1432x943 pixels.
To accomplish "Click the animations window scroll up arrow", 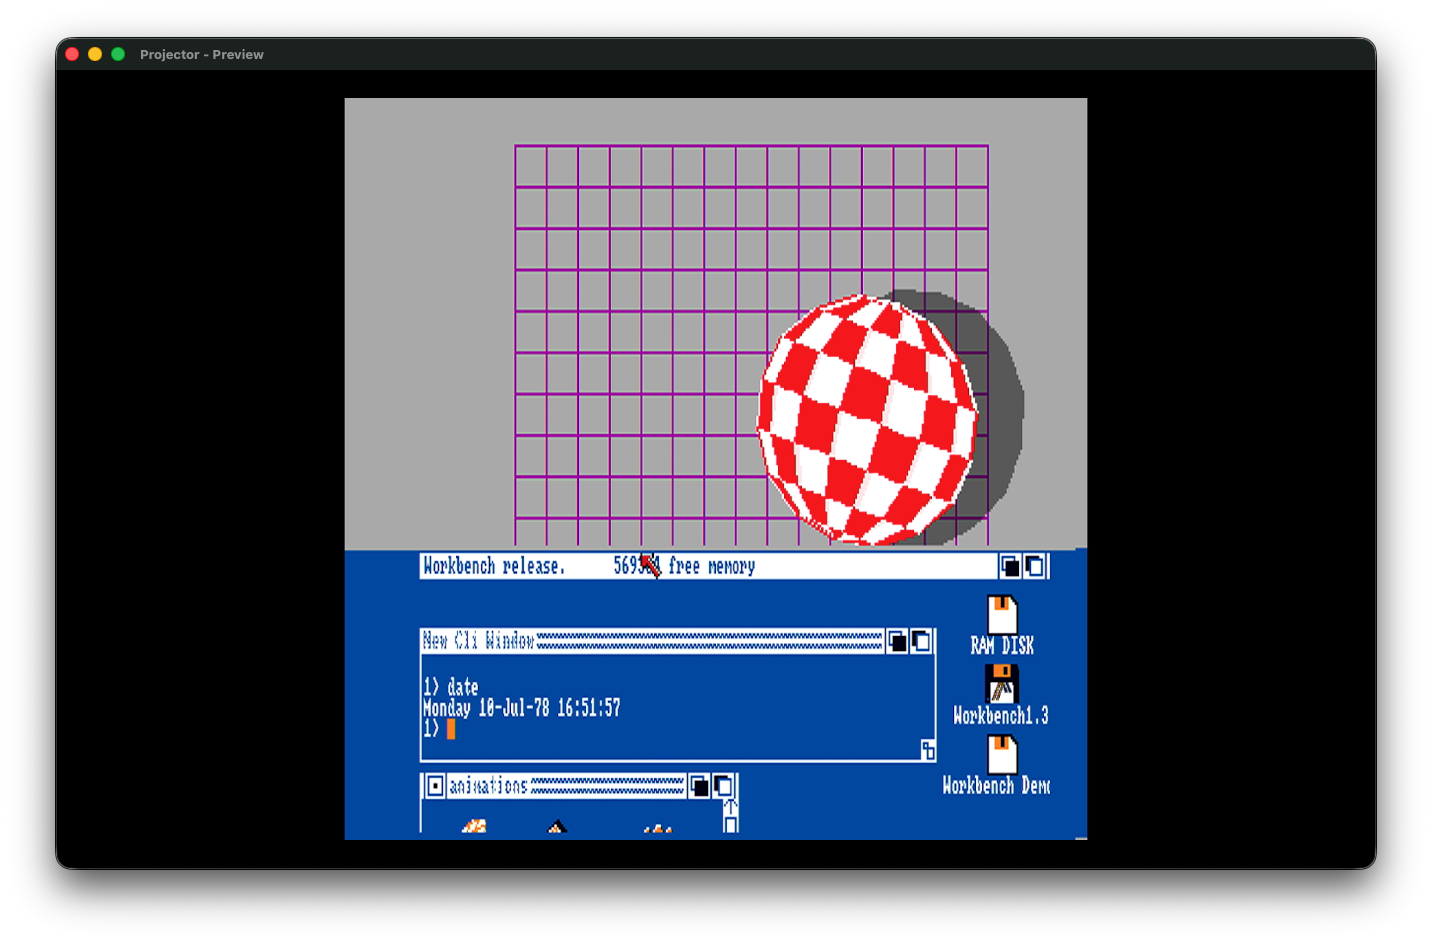I will (x=731, y=806).
